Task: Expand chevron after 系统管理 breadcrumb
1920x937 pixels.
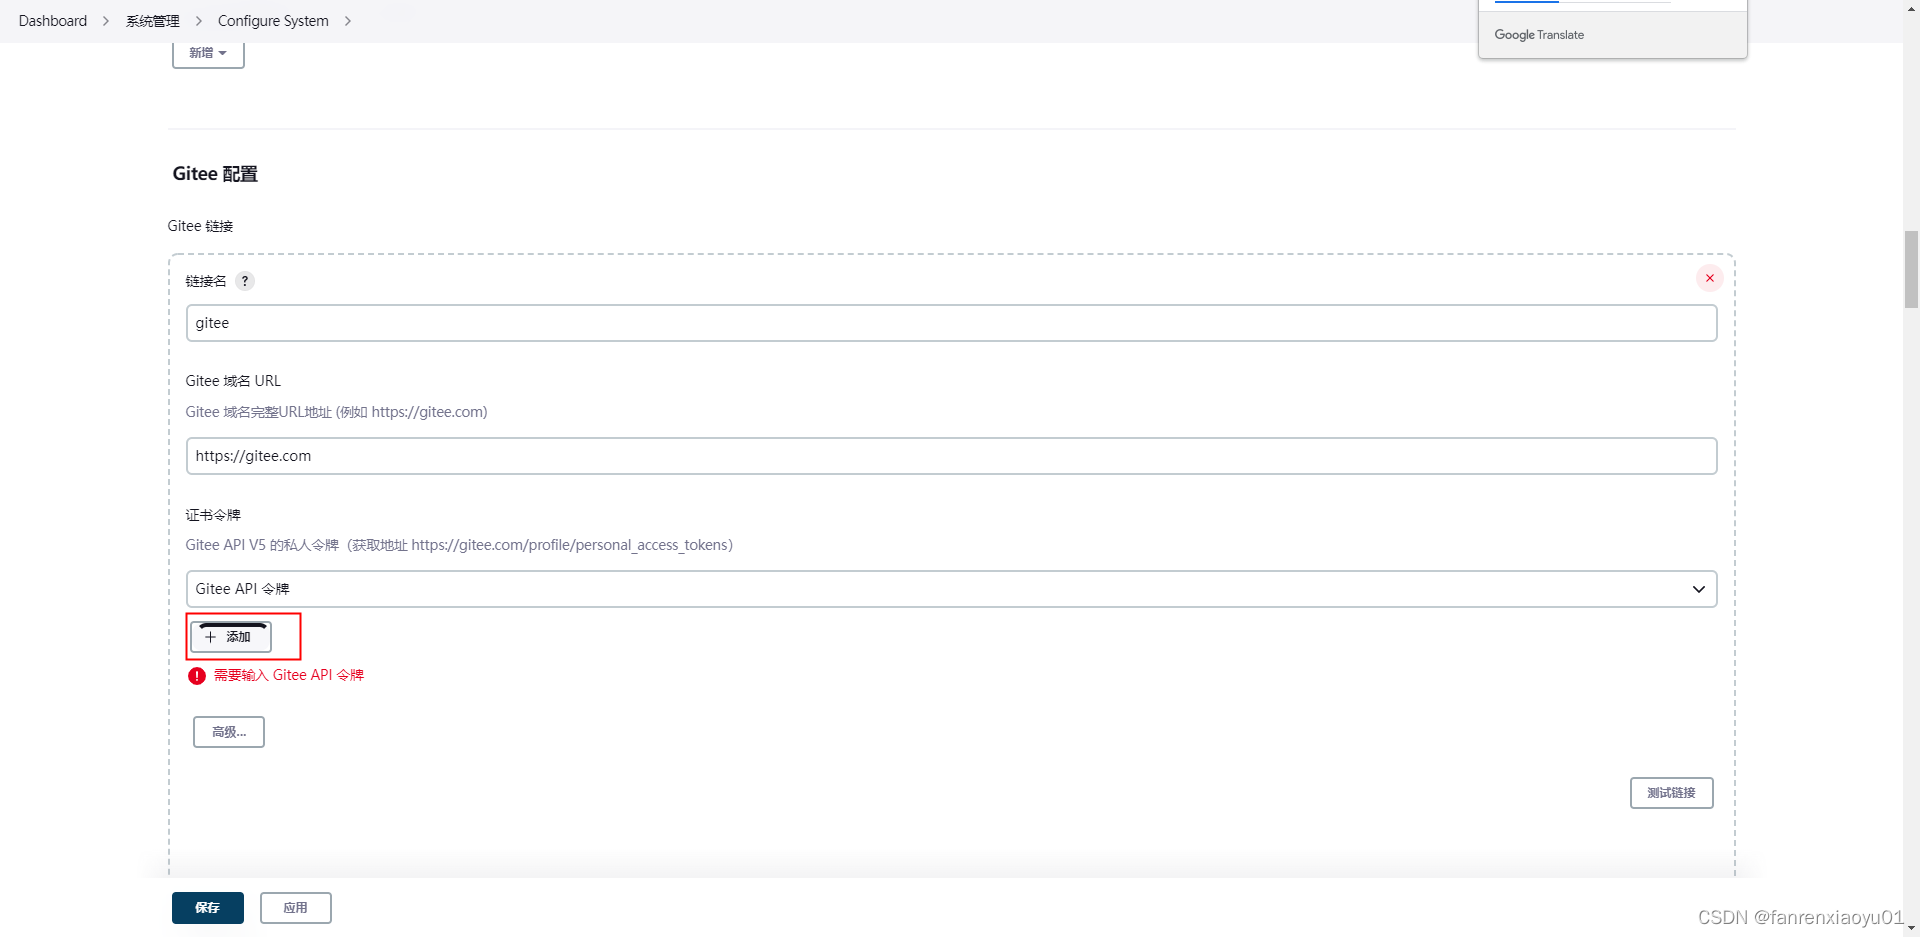Action: 199,21
